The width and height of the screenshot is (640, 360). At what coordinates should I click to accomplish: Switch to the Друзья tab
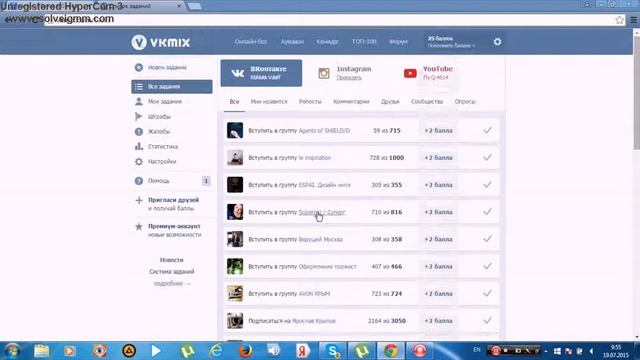click(390, 102)
